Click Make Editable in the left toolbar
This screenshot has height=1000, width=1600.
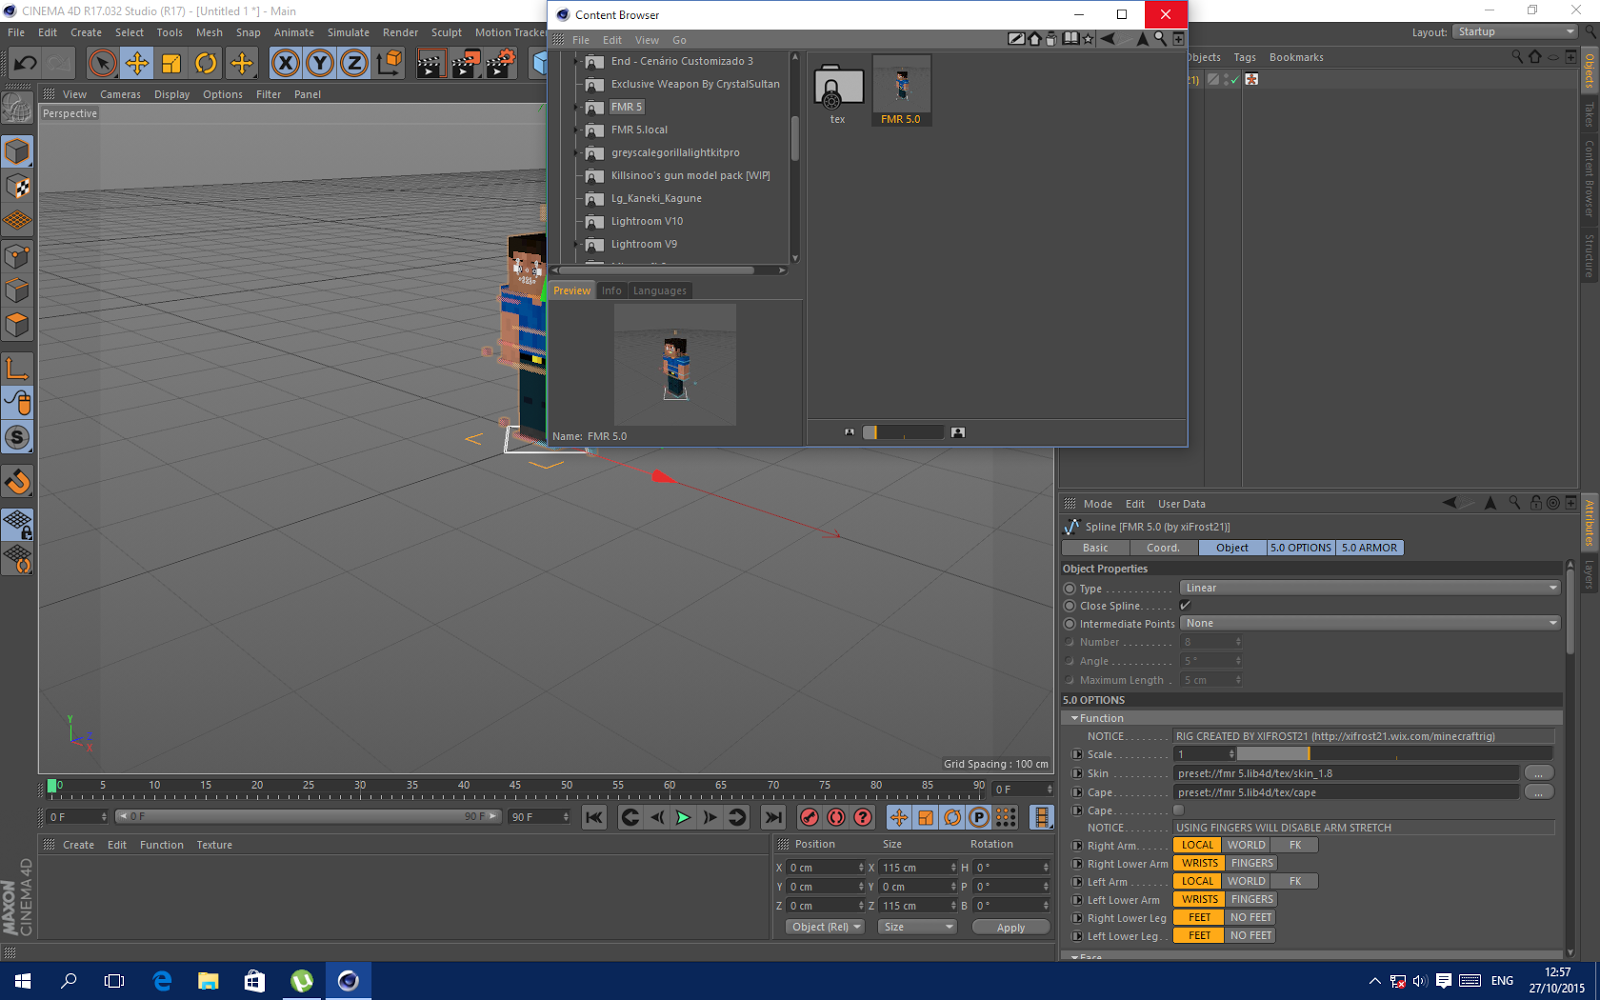[x=17, y=107]
